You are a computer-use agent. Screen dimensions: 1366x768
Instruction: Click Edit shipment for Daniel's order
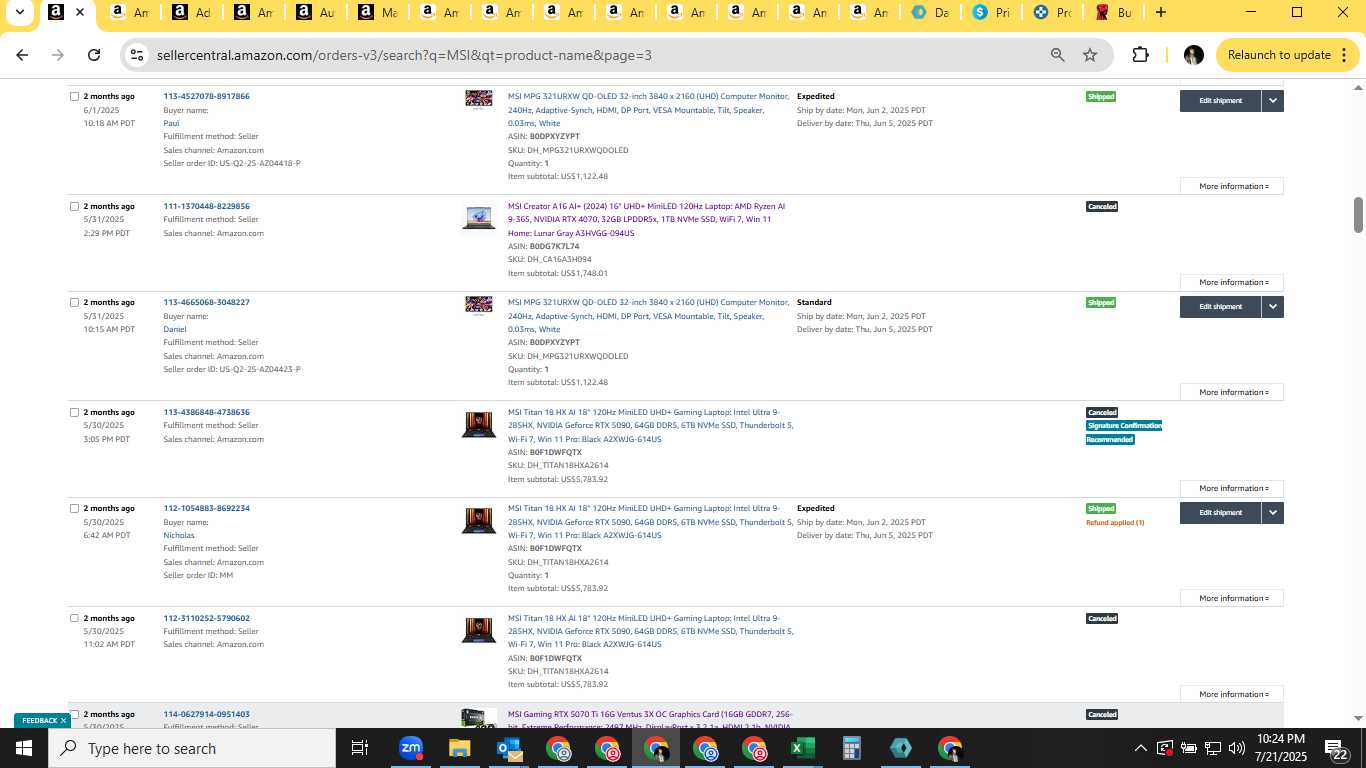pos(1220,307)
